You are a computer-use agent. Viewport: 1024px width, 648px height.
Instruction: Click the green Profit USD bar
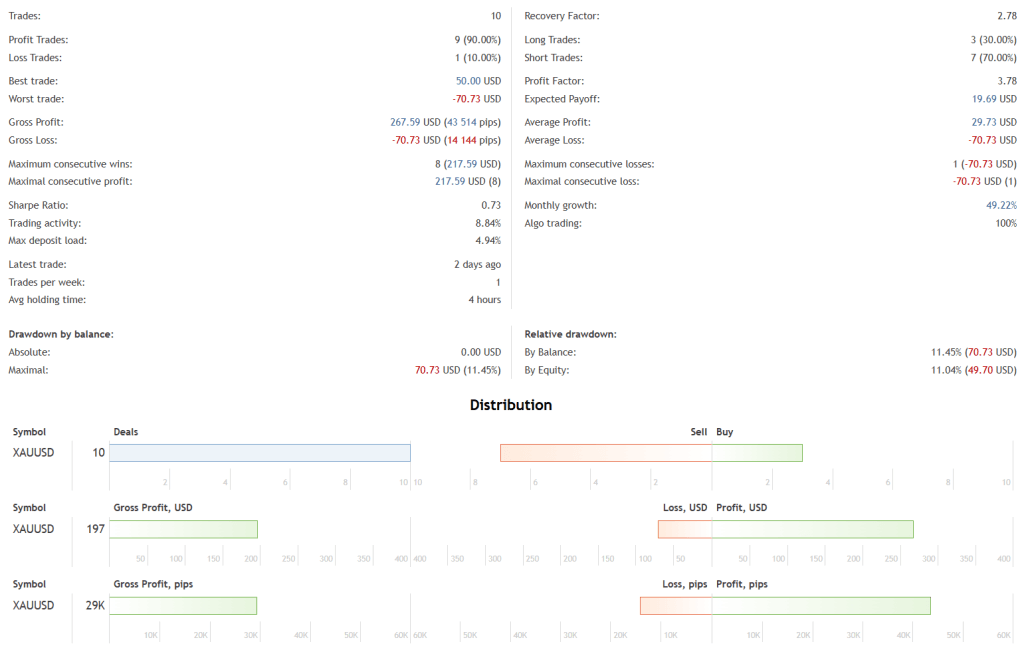coord(812,529)
